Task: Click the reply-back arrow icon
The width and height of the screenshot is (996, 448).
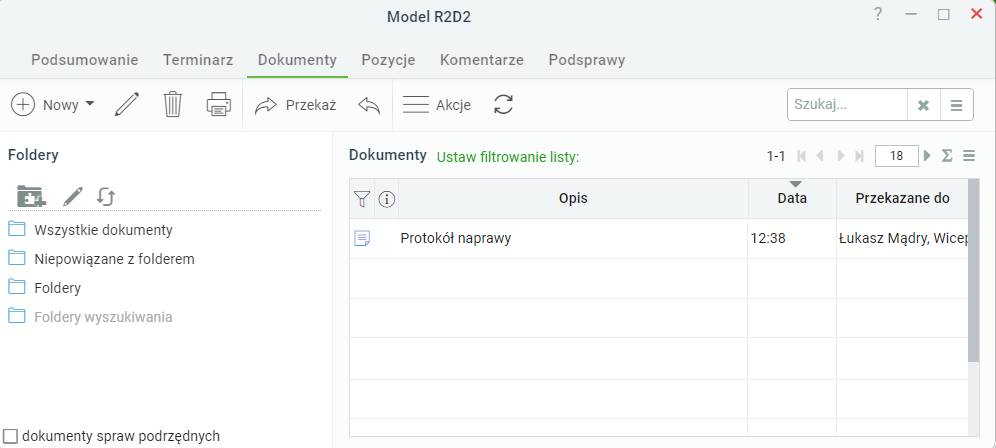Action: tap(368, 105)
